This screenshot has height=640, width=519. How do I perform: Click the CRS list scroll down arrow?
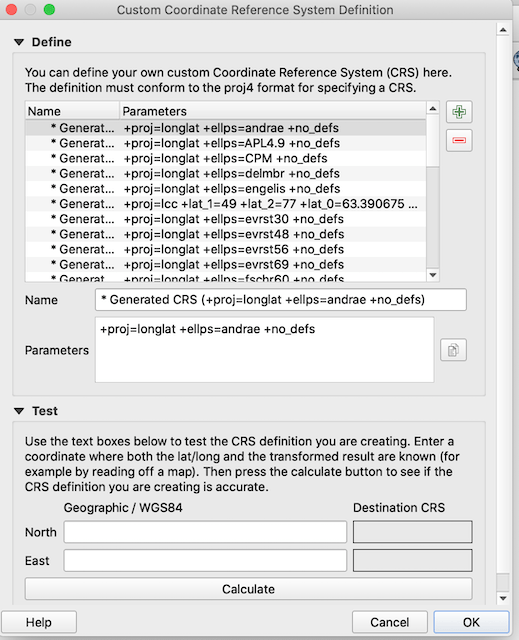pyautogui.click(x=433, y=275)
